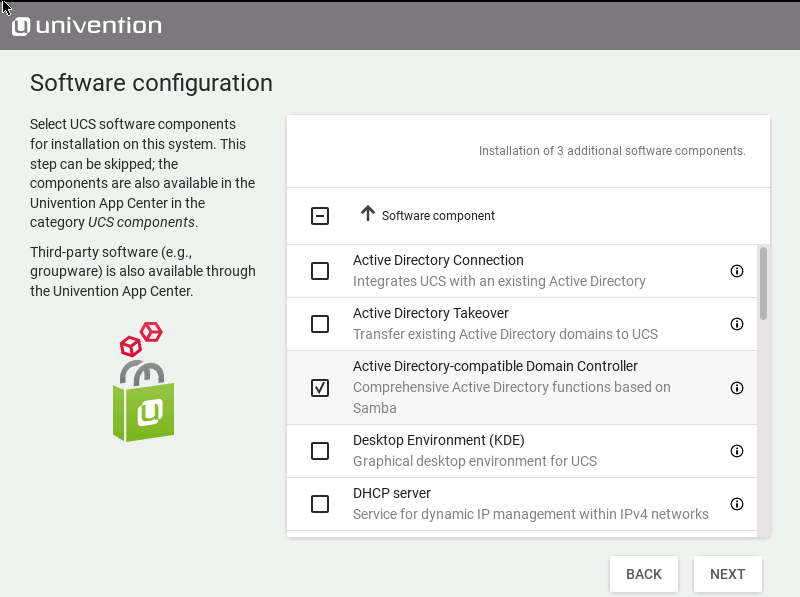This screenshot has height=597, width=800.
Task: Enable Active Directory Connection checkbox
Action: 320,271
